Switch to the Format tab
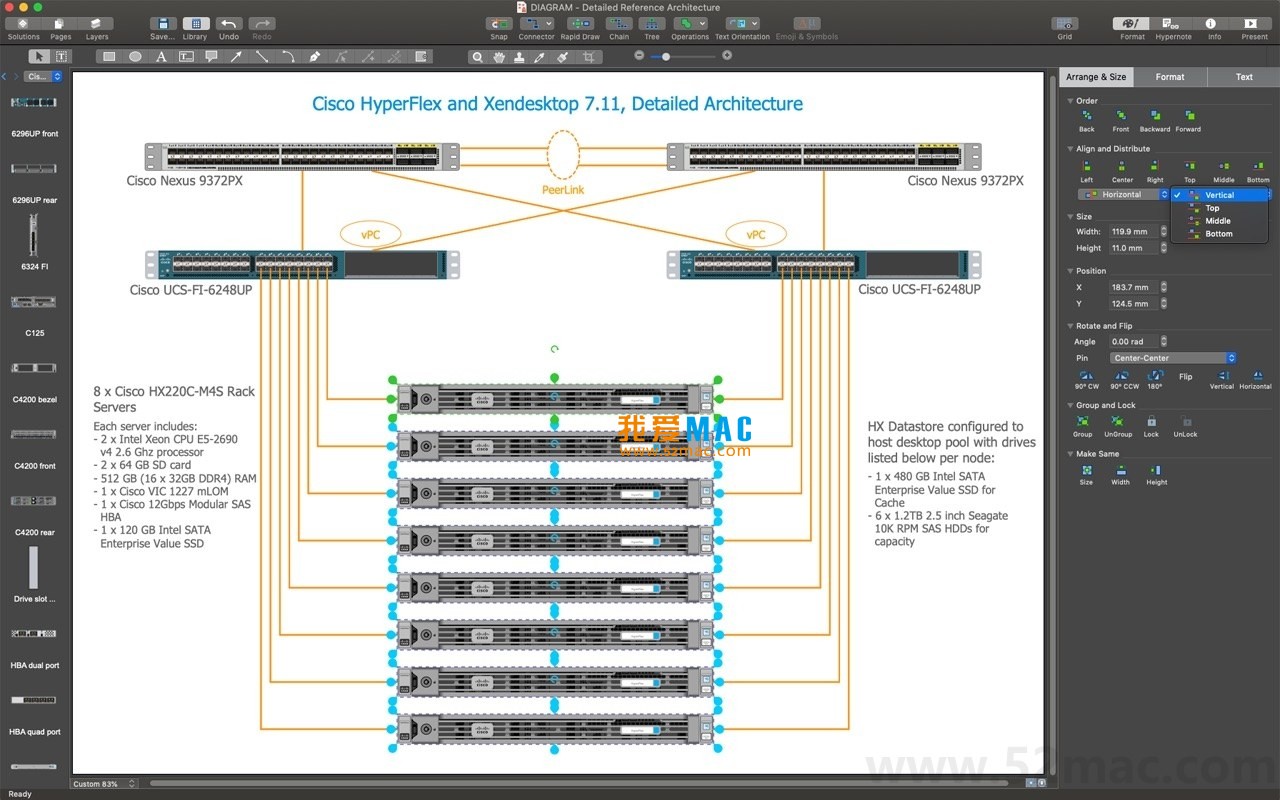1280x800 pixels. (1170, 77)
